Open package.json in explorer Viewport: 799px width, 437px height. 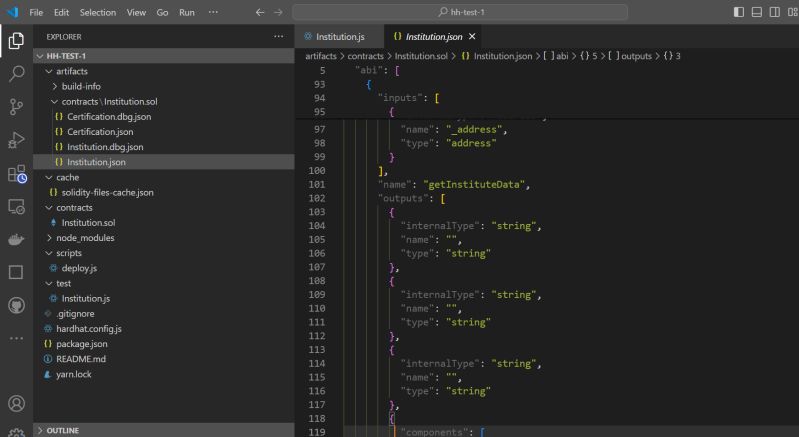point(164,344)
